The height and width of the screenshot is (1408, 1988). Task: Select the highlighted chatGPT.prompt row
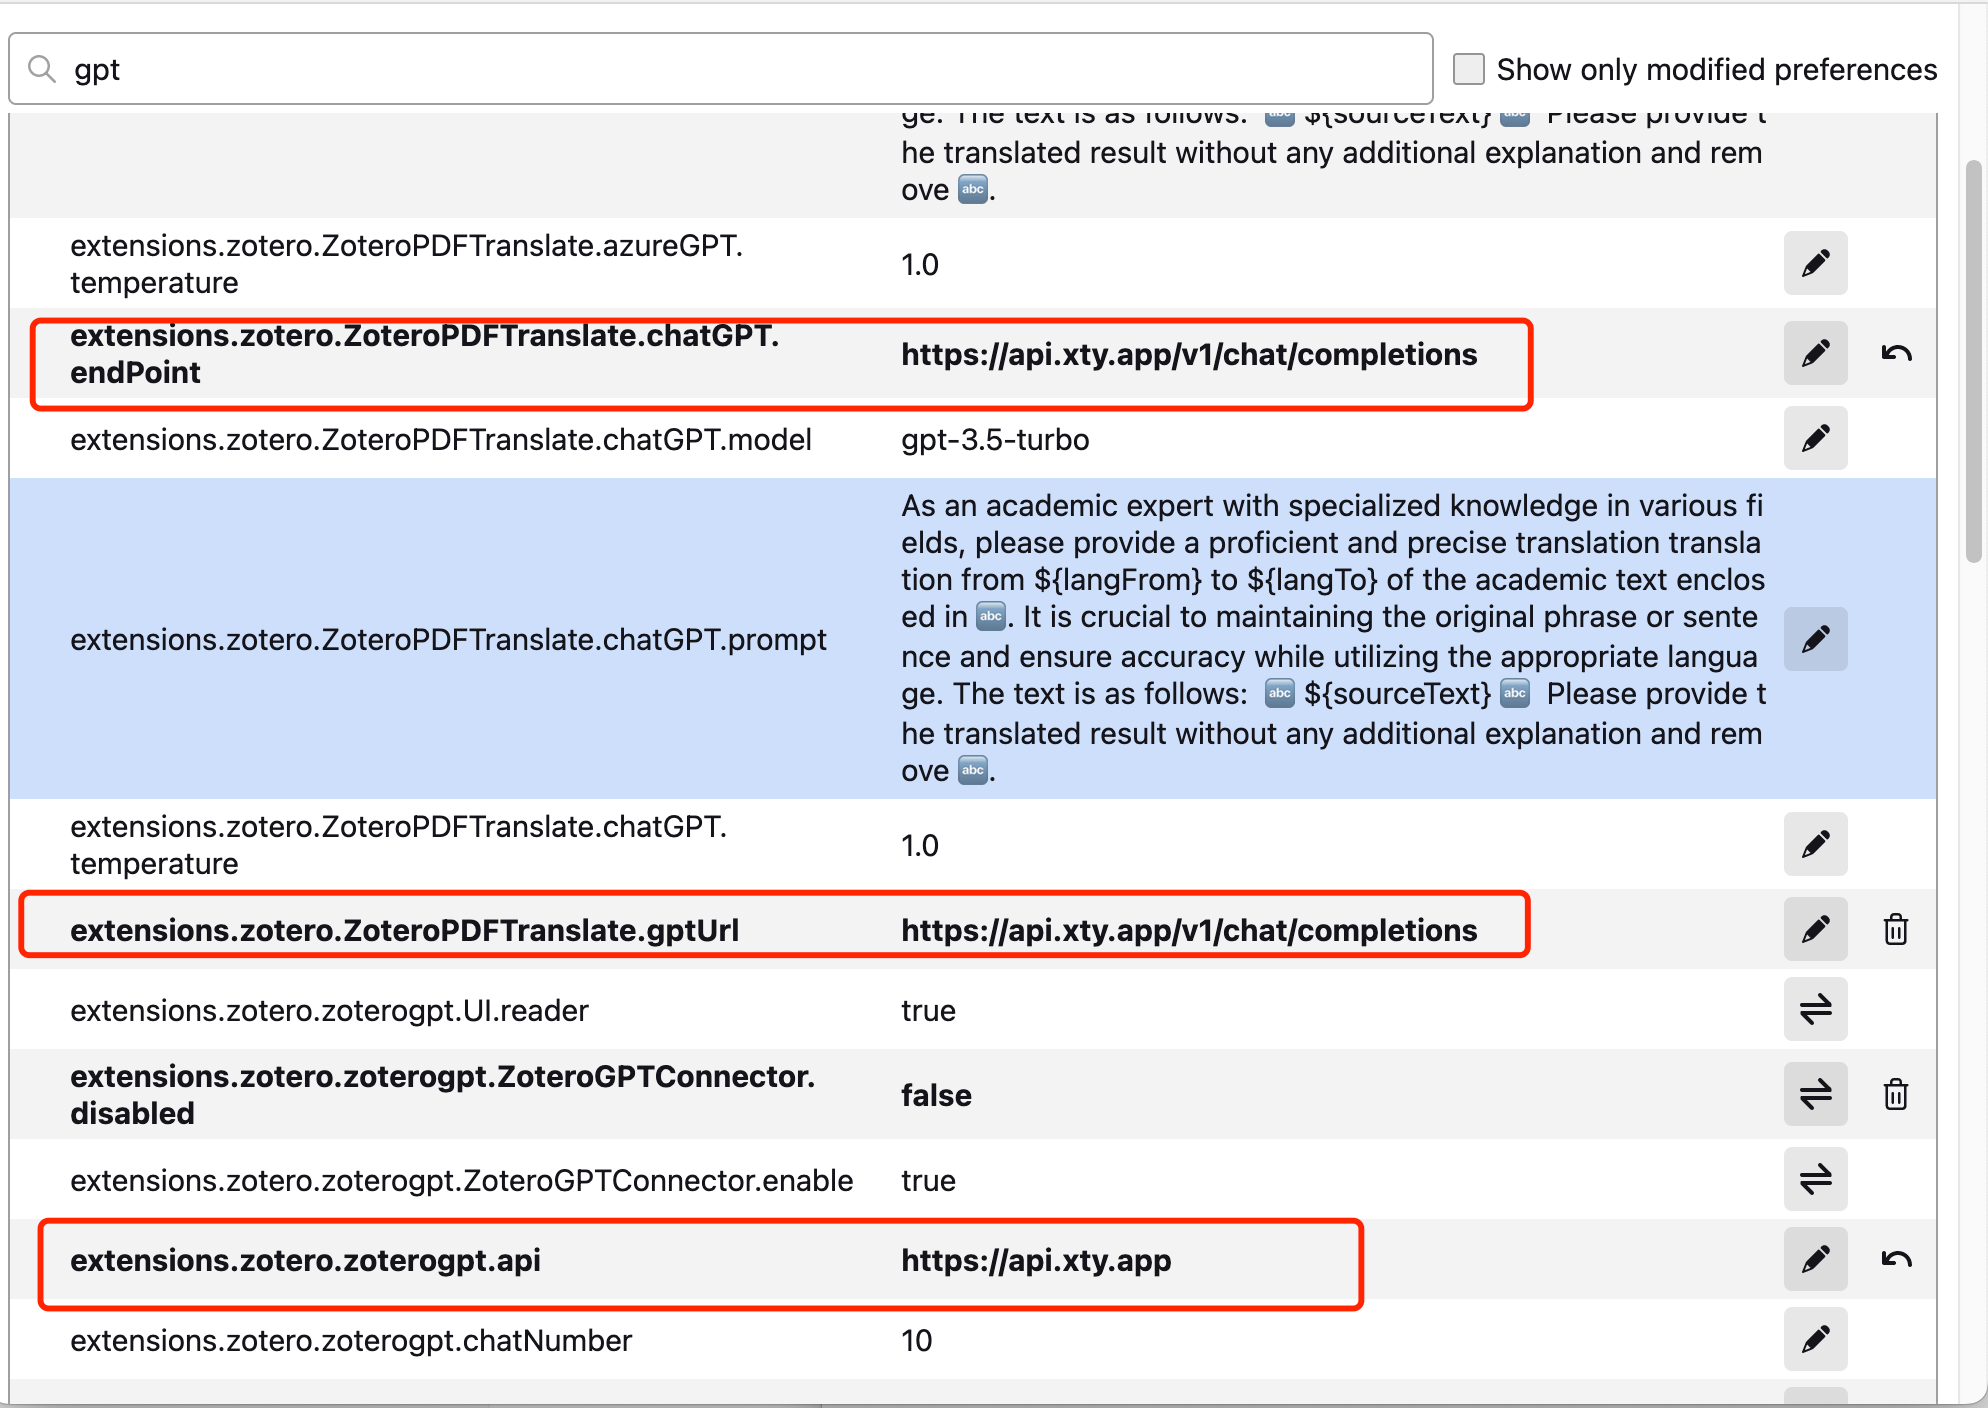pyautogui.click(x=450, y=639)
